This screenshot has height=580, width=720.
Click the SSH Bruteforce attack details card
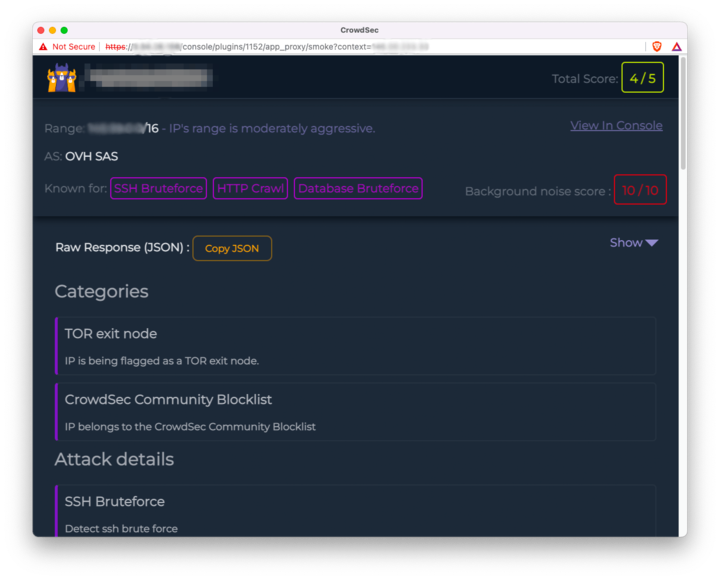(355, 512)
